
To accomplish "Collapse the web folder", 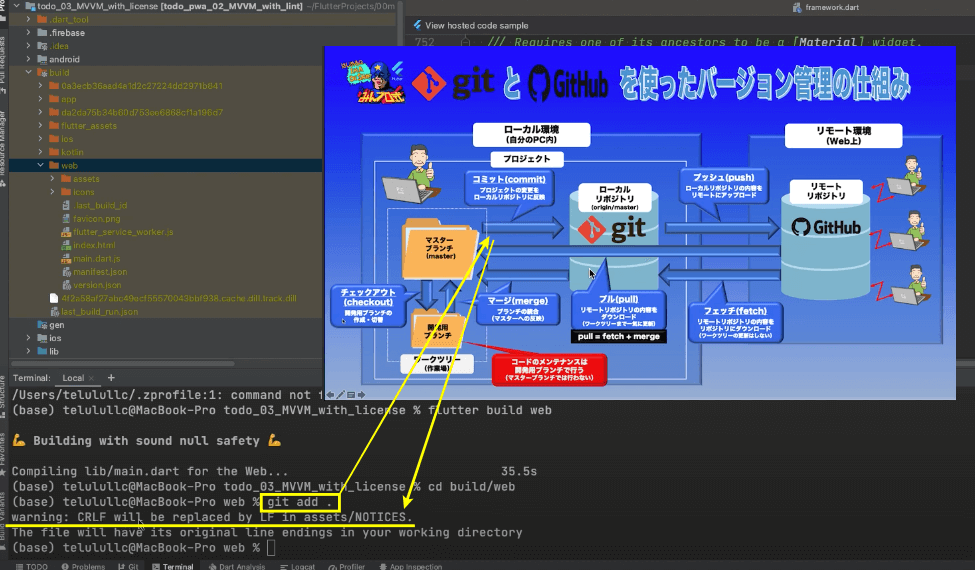I will (40, 165).
